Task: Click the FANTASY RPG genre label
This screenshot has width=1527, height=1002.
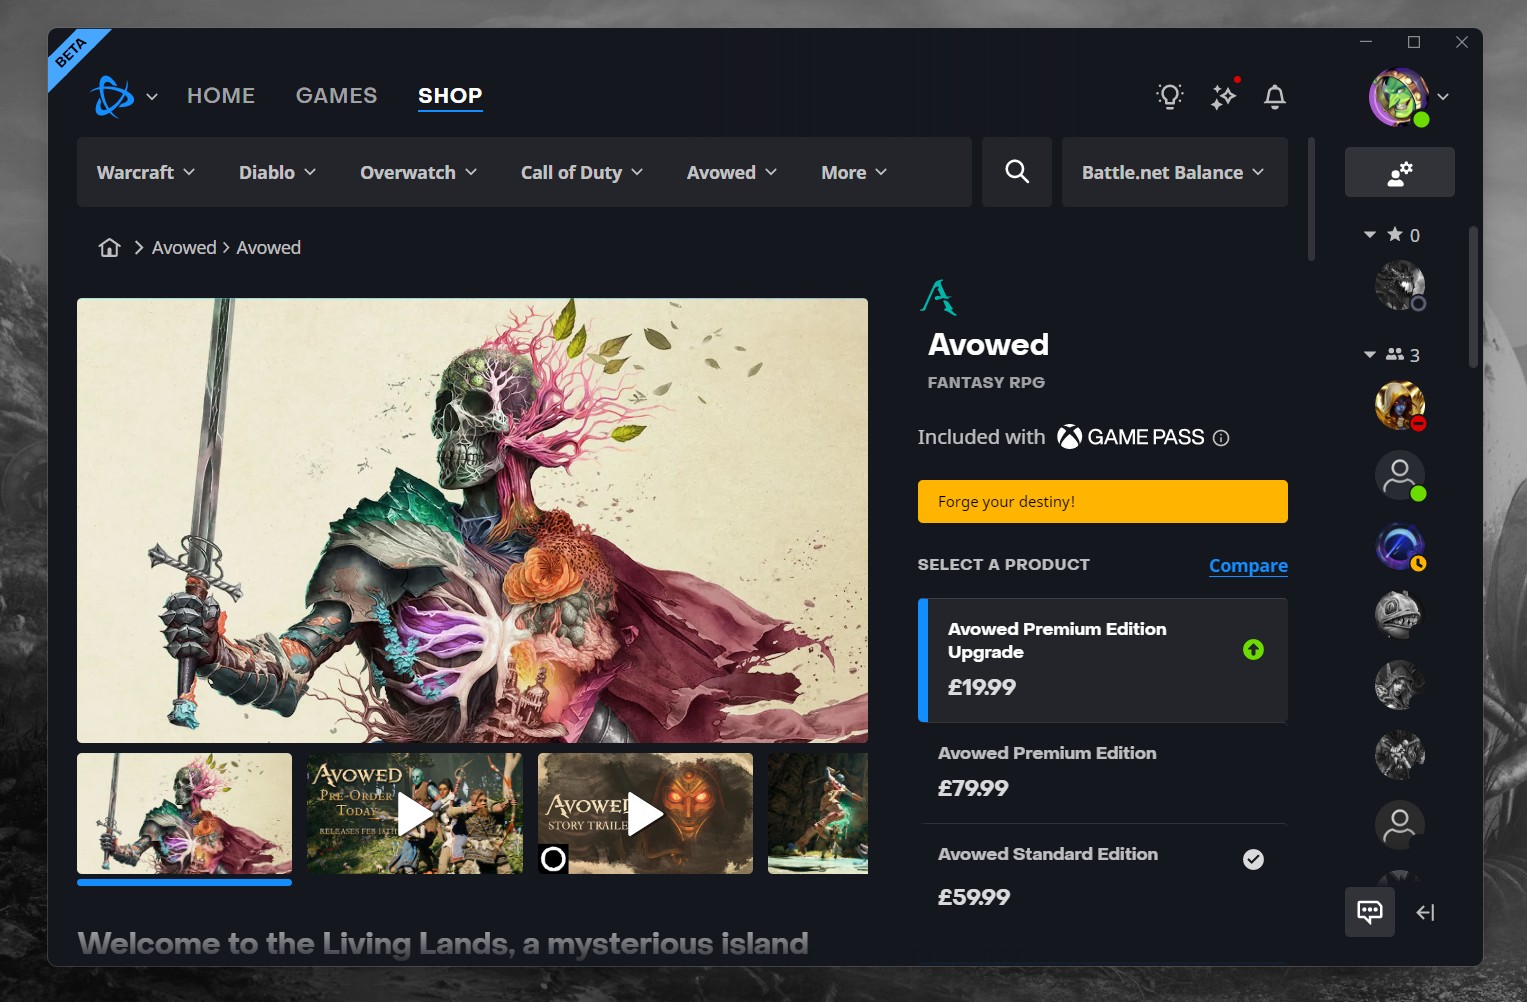Action: pyautogui.click(x=986, y=382)
